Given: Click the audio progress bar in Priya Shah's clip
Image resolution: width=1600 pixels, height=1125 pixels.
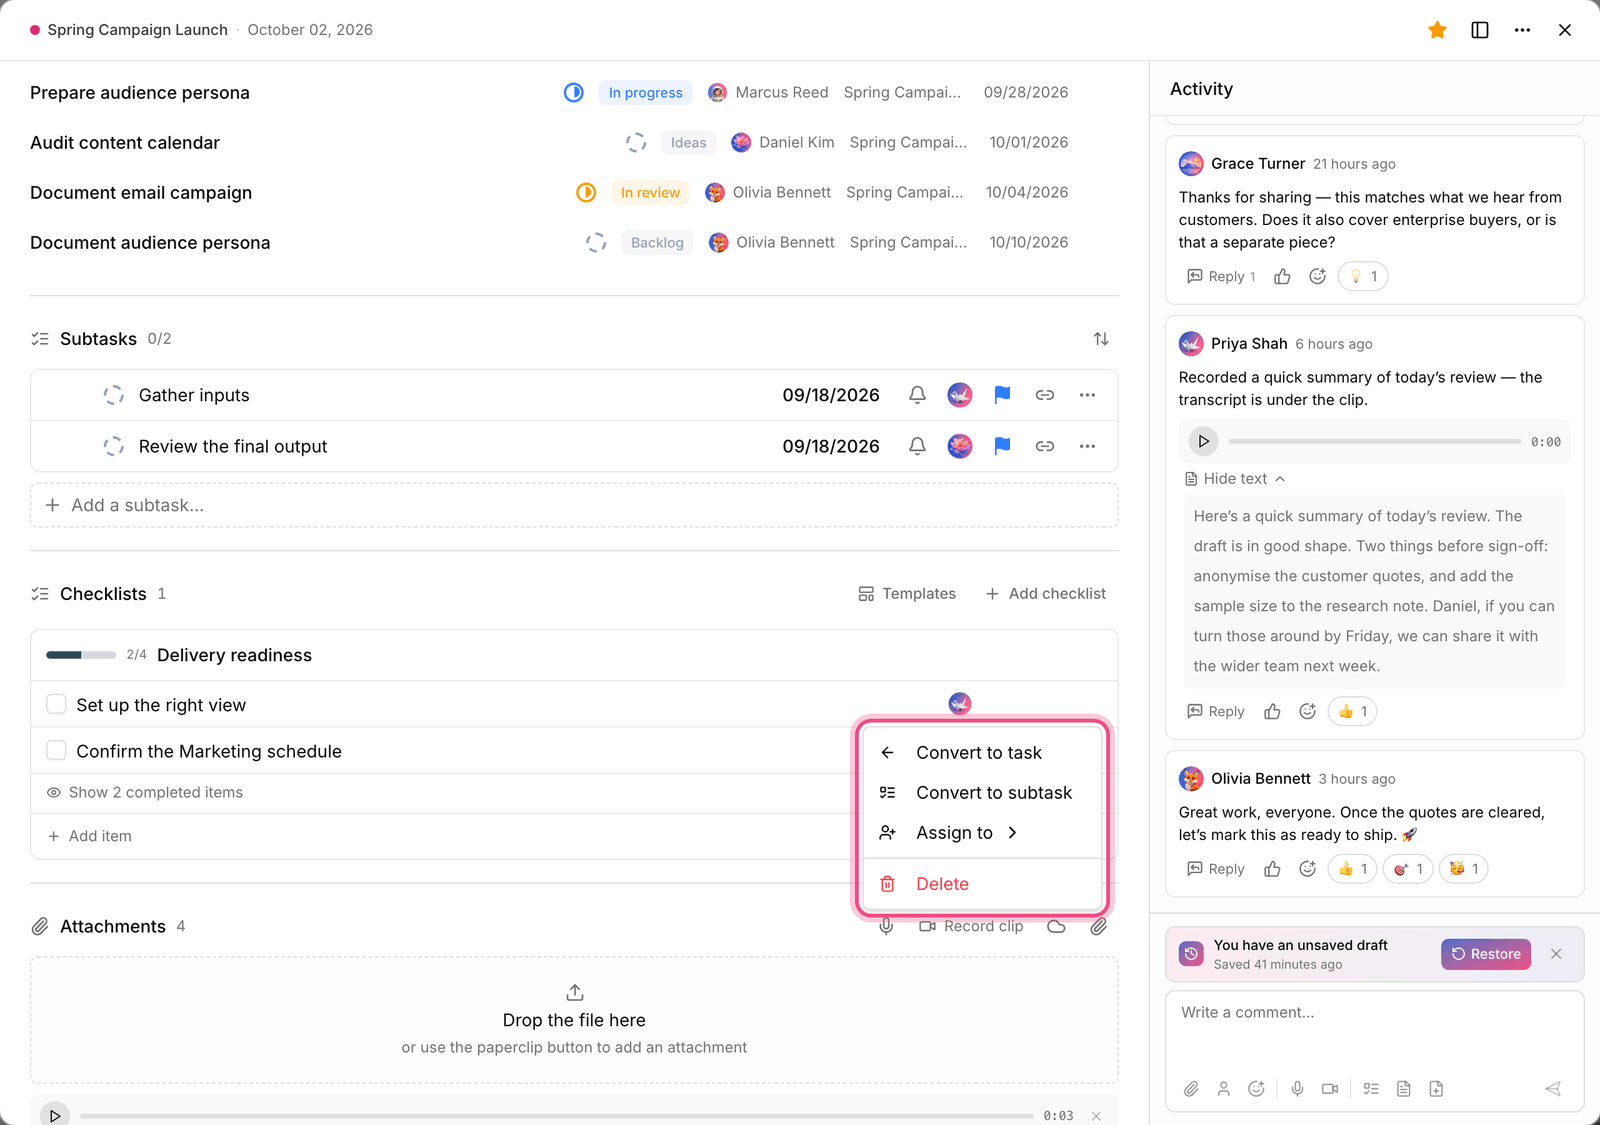Looking at the screenshot, I should click(1374, 441).
